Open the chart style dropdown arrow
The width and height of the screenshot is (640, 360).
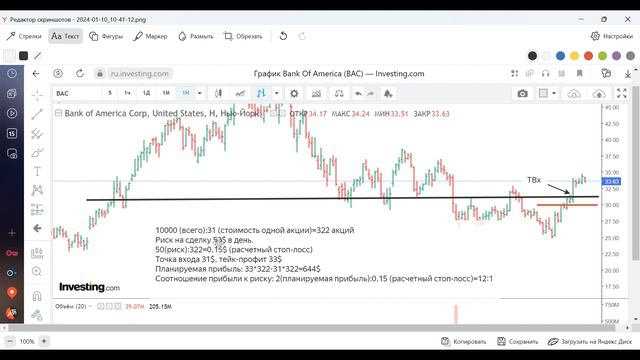[276, 93]
